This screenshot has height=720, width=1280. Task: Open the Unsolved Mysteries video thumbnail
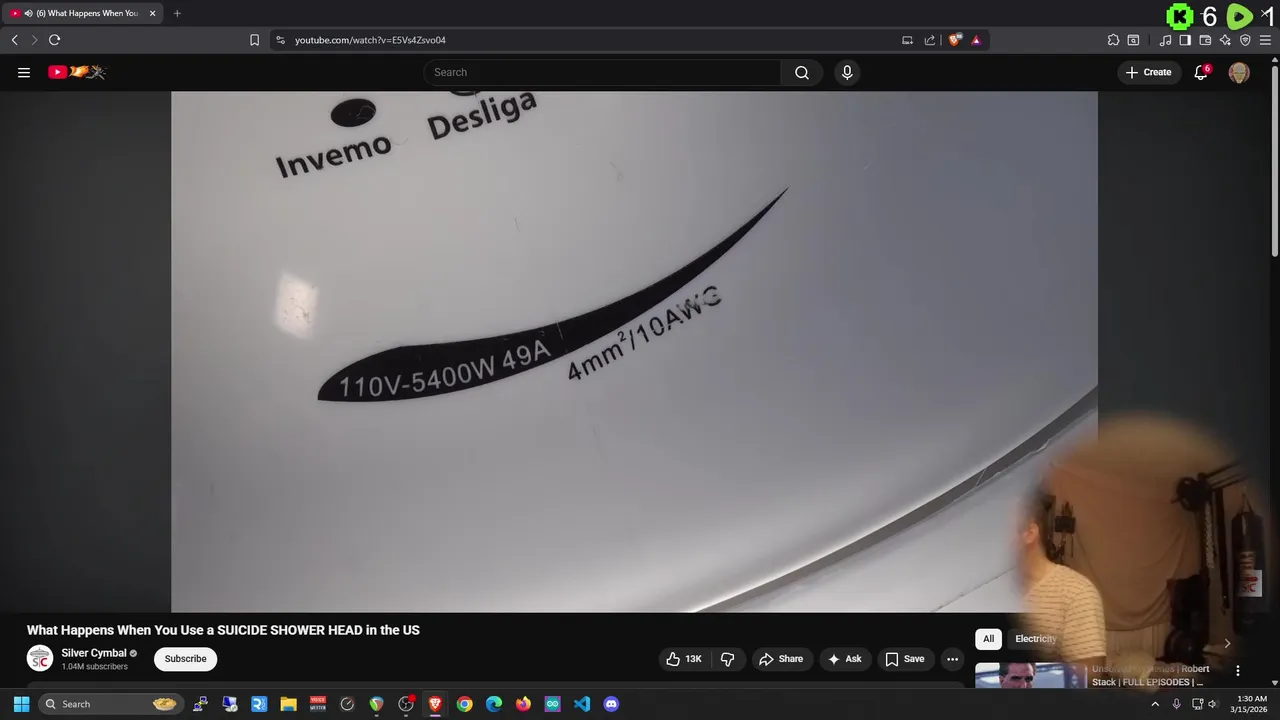(1030, 675)
